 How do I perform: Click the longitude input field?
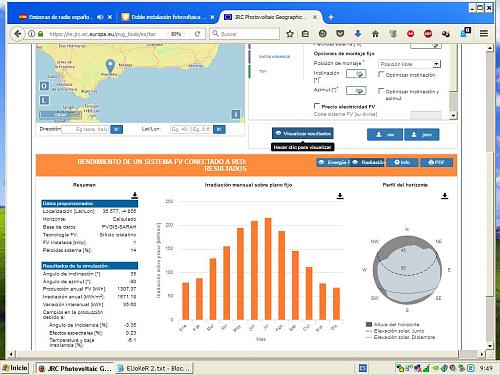click(201, 129)
